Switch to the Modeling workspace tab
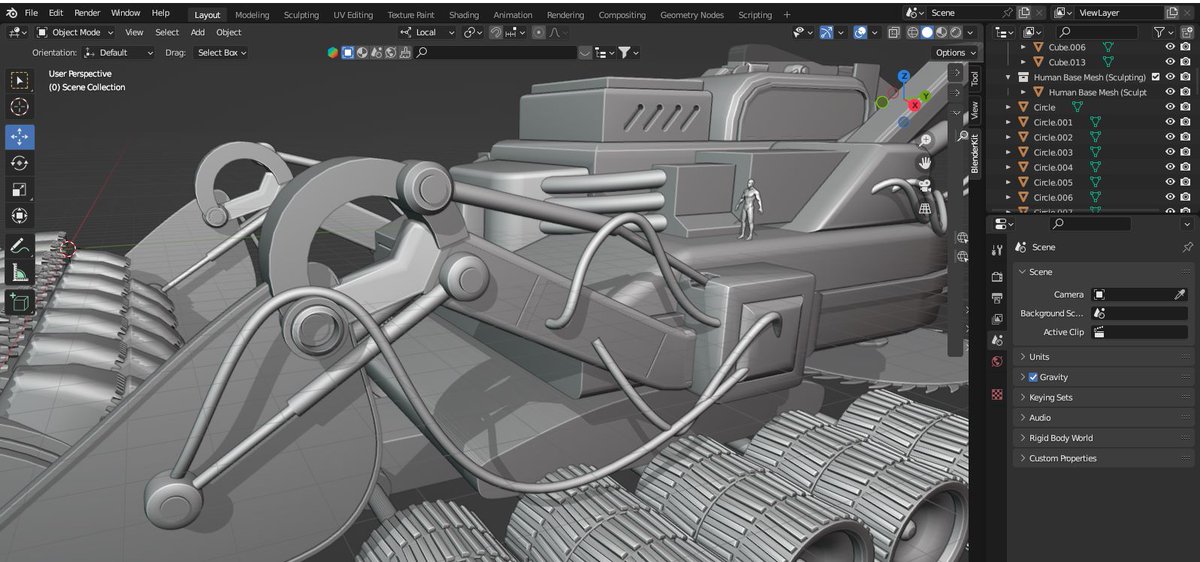Viewport: 1200px width, 562px height. (252, 15)
